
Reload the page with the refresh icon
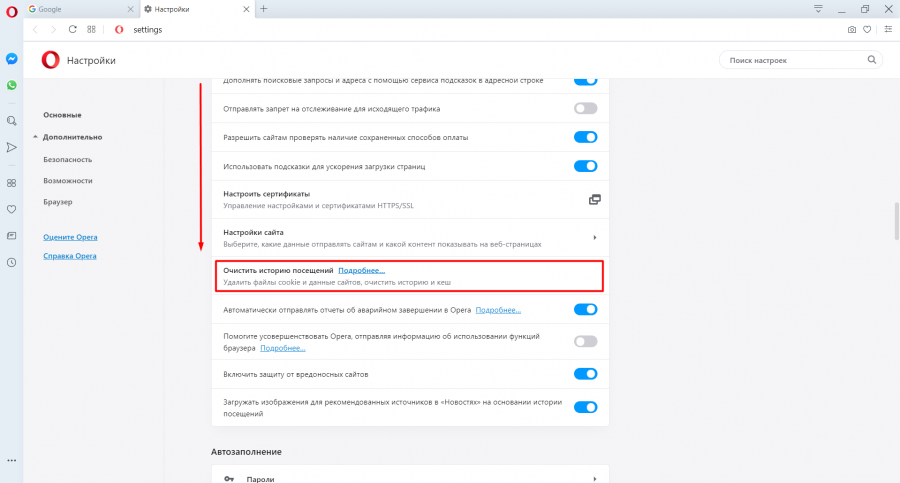tap(72, 30)
